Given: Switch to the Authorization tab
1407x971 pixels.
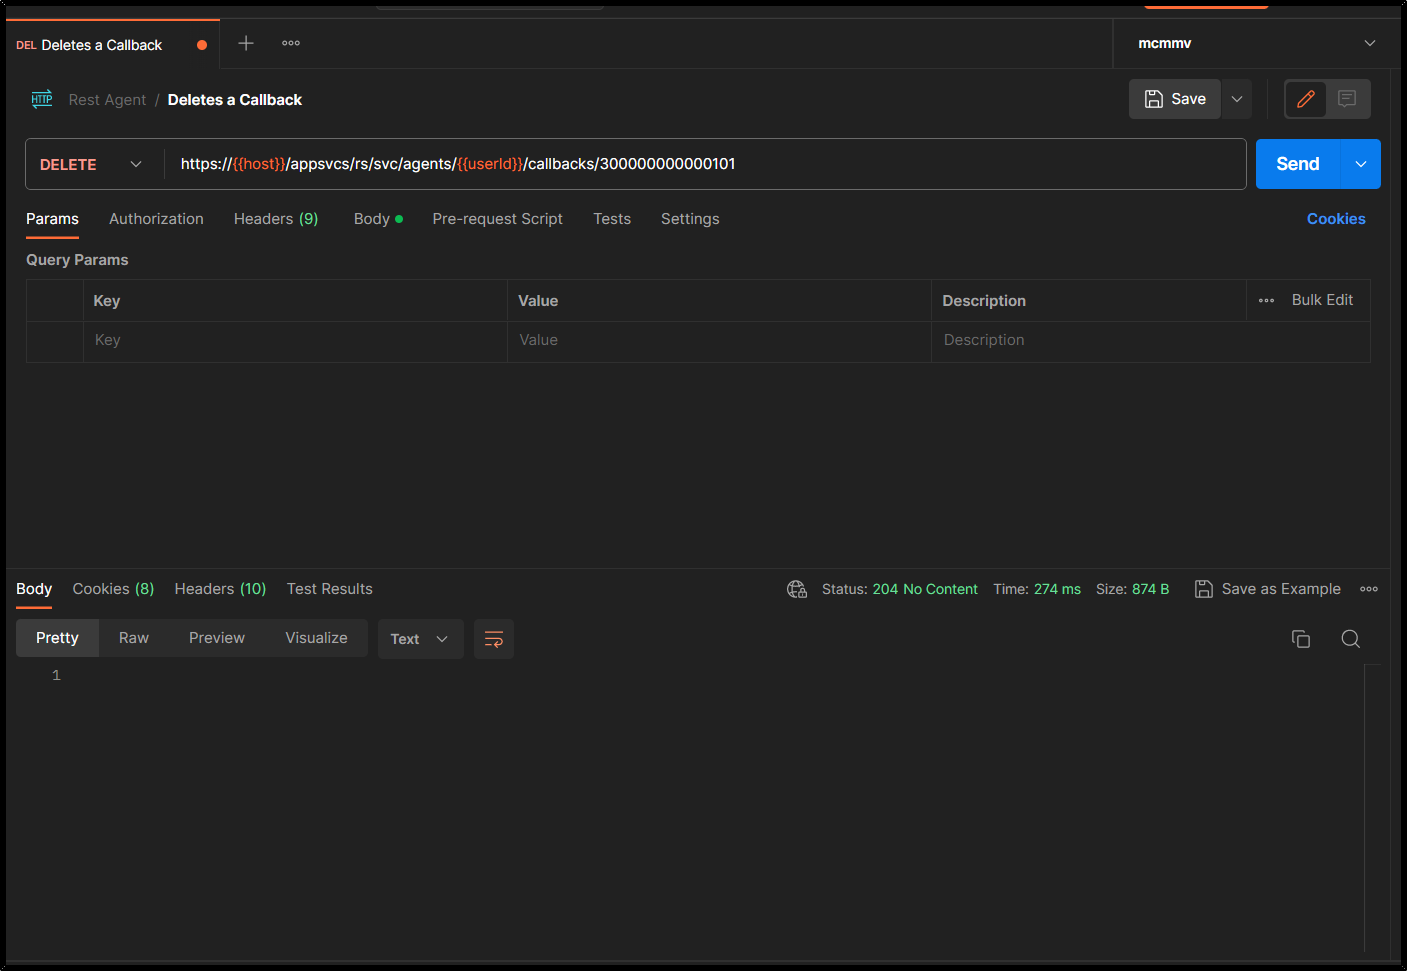Looking at the screenshot, I should 156,219.
